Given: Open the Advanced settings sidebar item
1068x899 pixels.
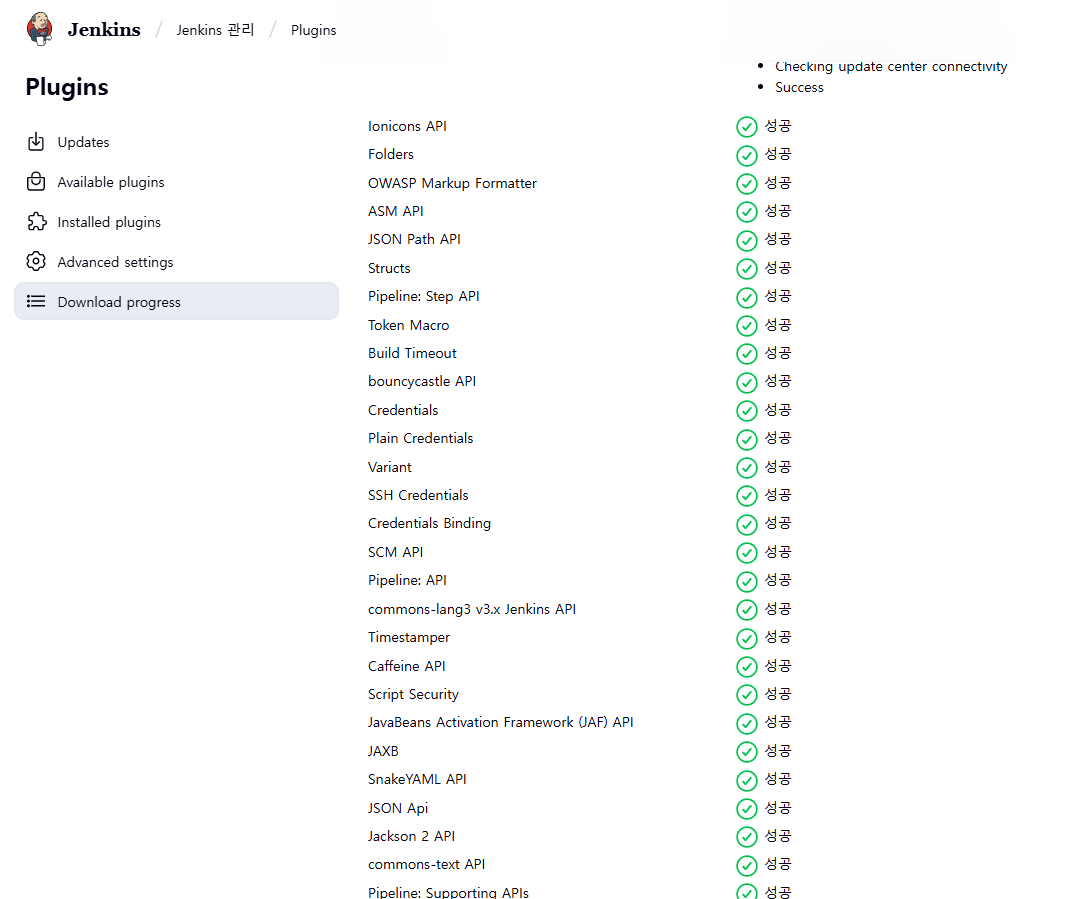Looking at the screenshot, I should 176,262.
